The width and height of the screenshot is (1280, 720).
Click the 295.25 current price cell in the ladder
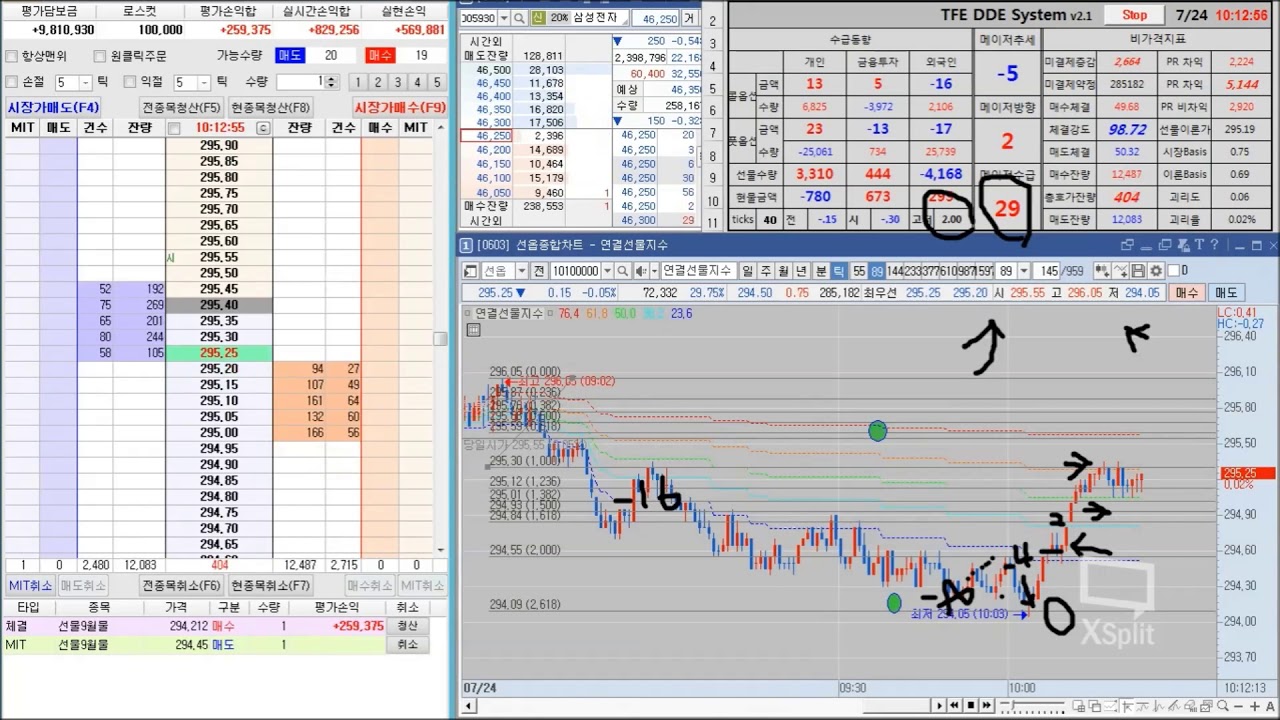coord(219,353)
